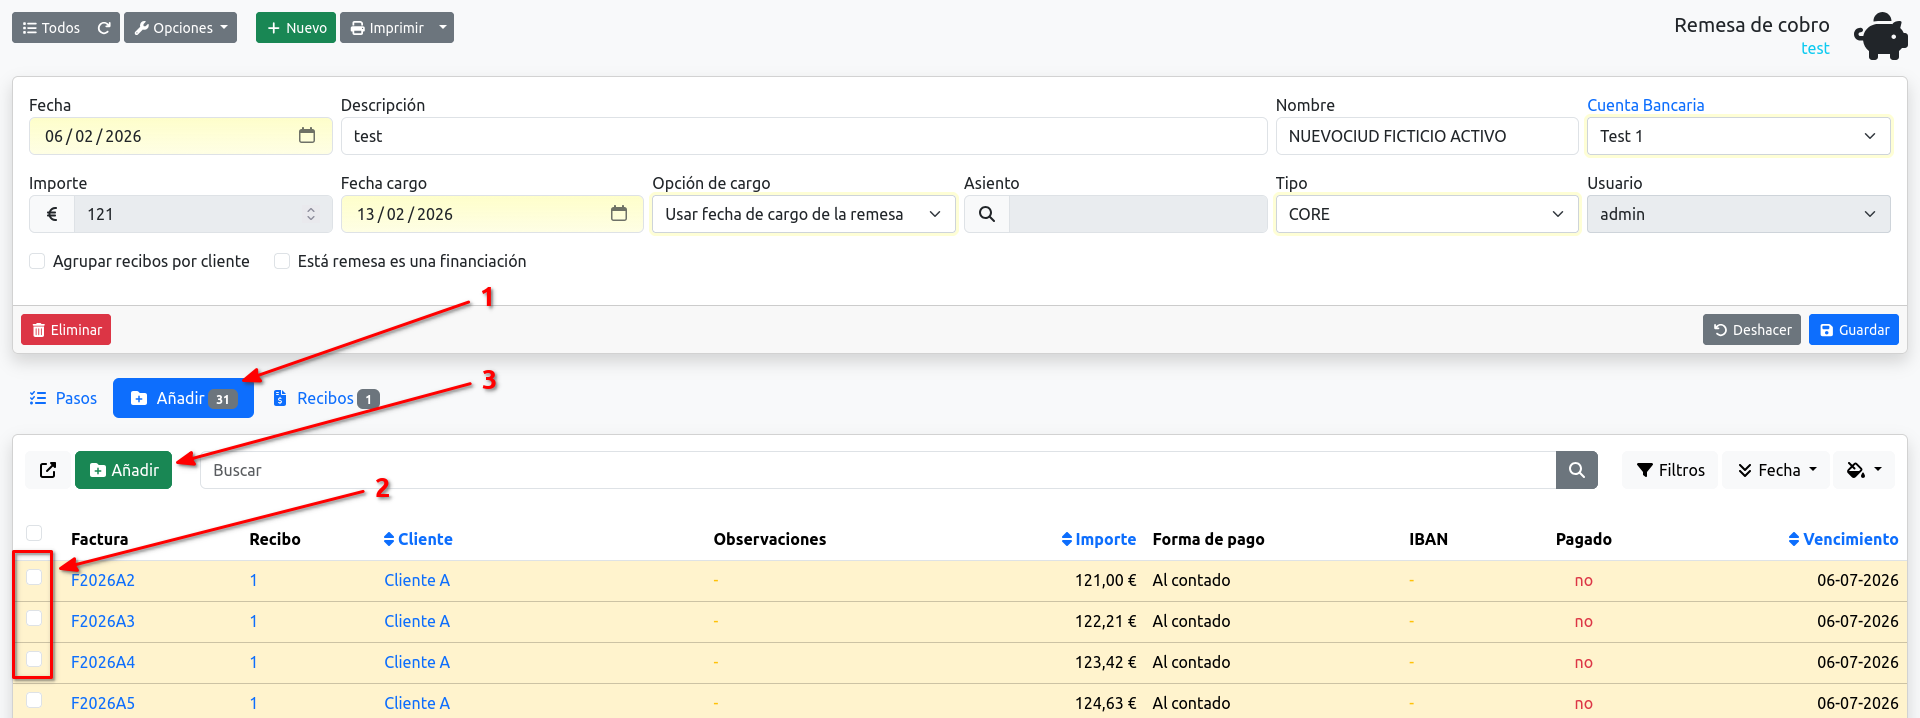Click the green Añadir button in list

[x=123, y=470]
